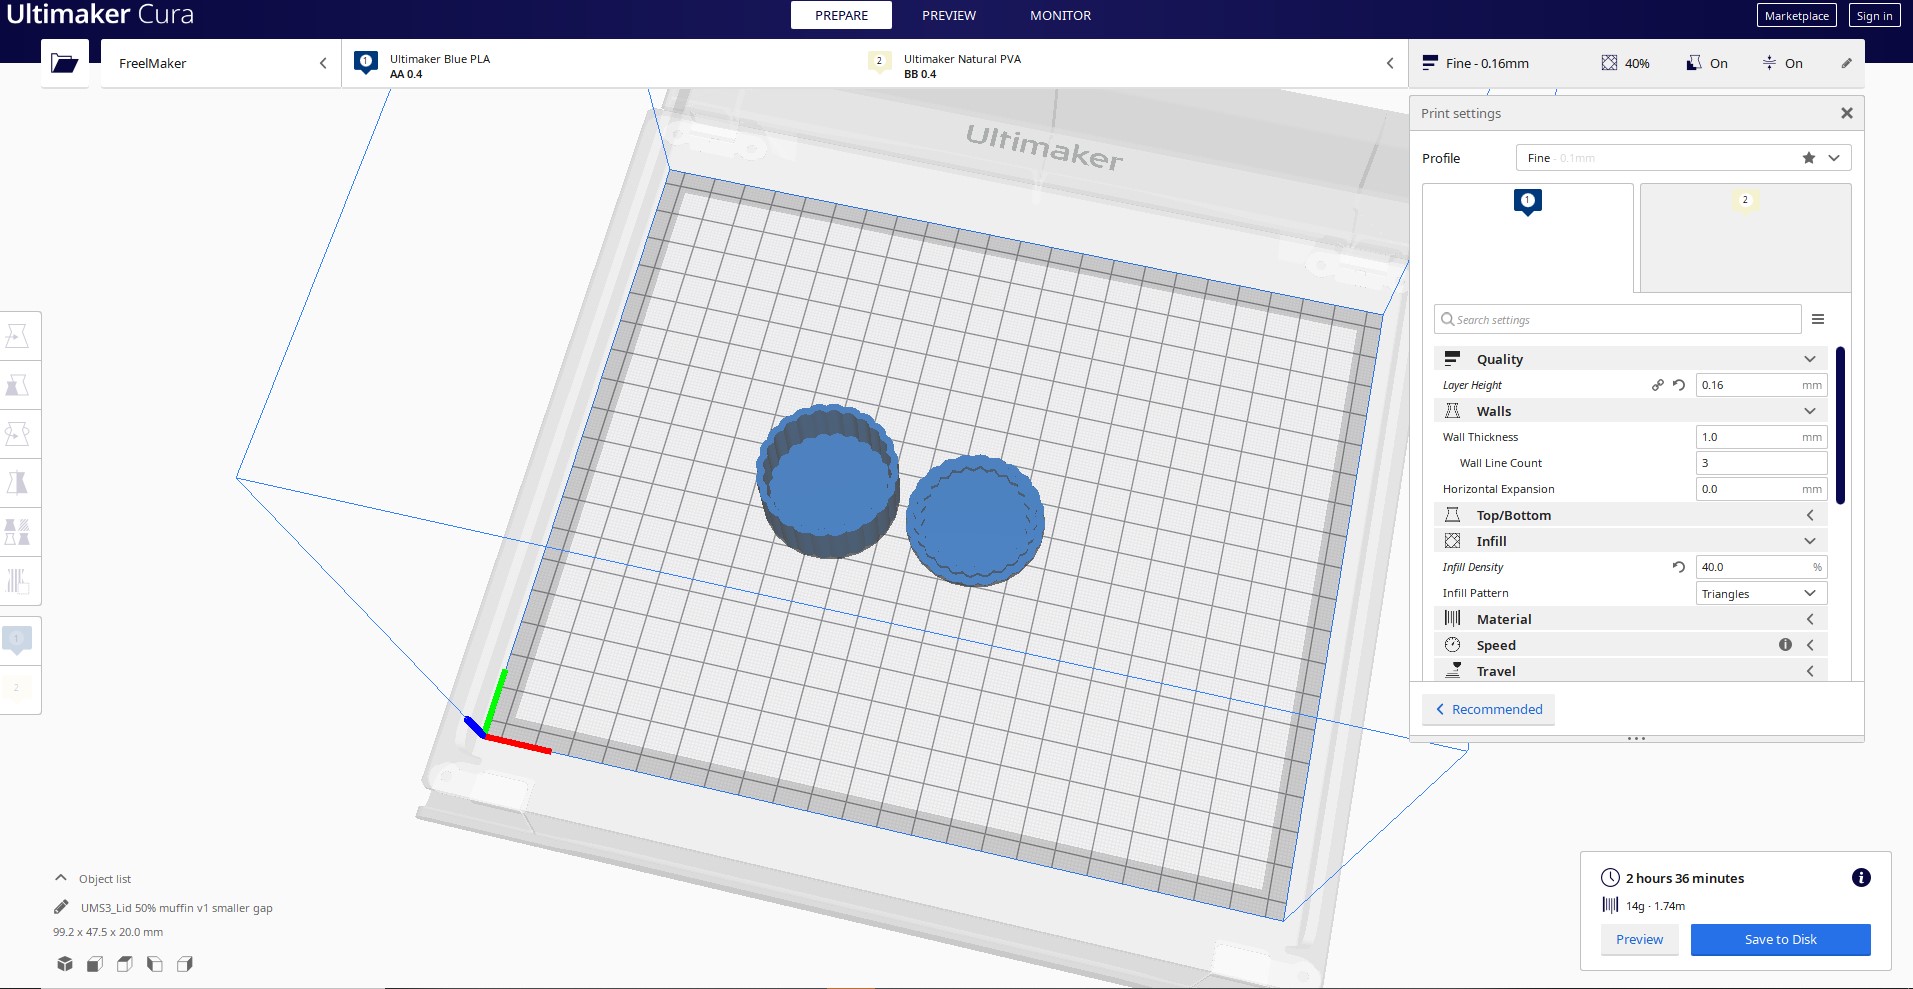The height and width of the screenshot is (989, 1913).
Task: Select the UMS3_Lid object in the list
Action: click(176, 908)
